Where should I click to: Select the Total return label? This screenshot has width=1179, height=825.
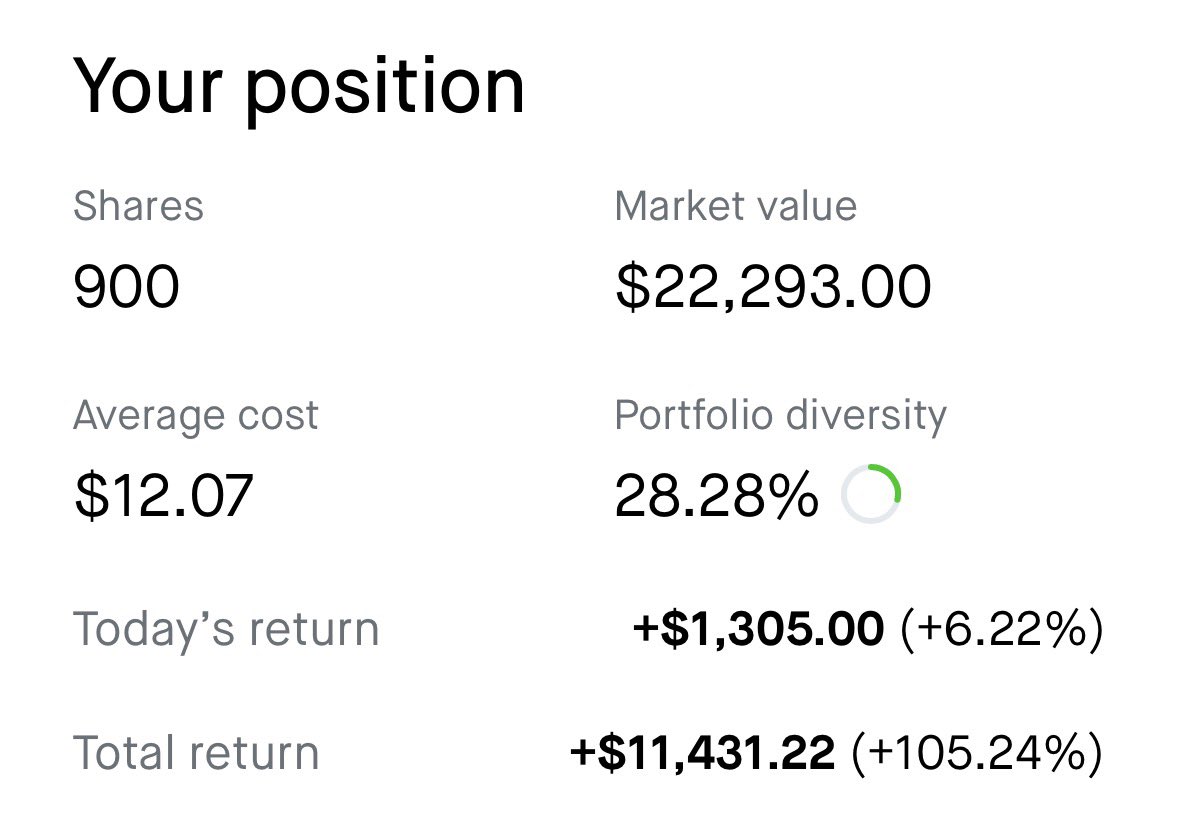[196, 753]
